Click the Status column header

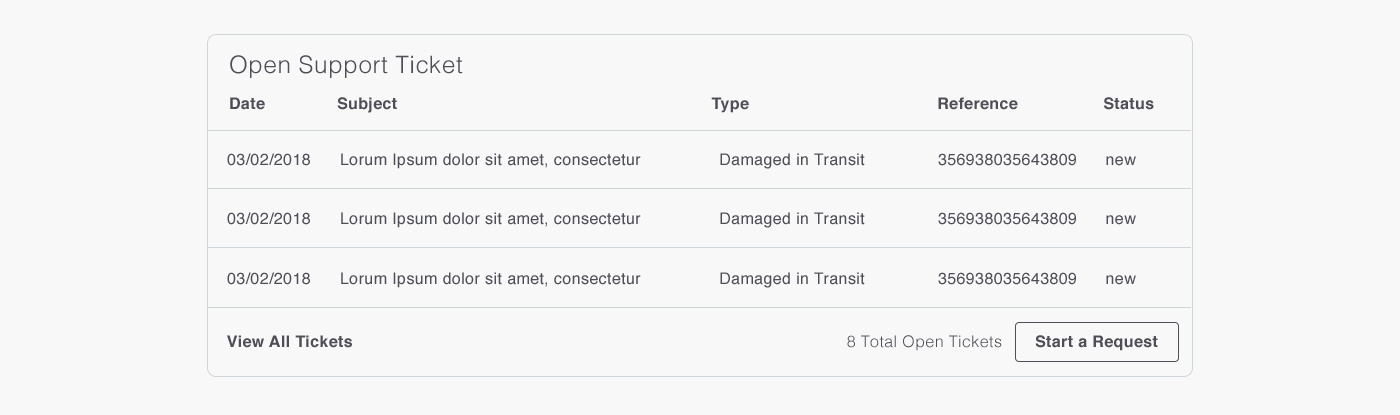1128,104
